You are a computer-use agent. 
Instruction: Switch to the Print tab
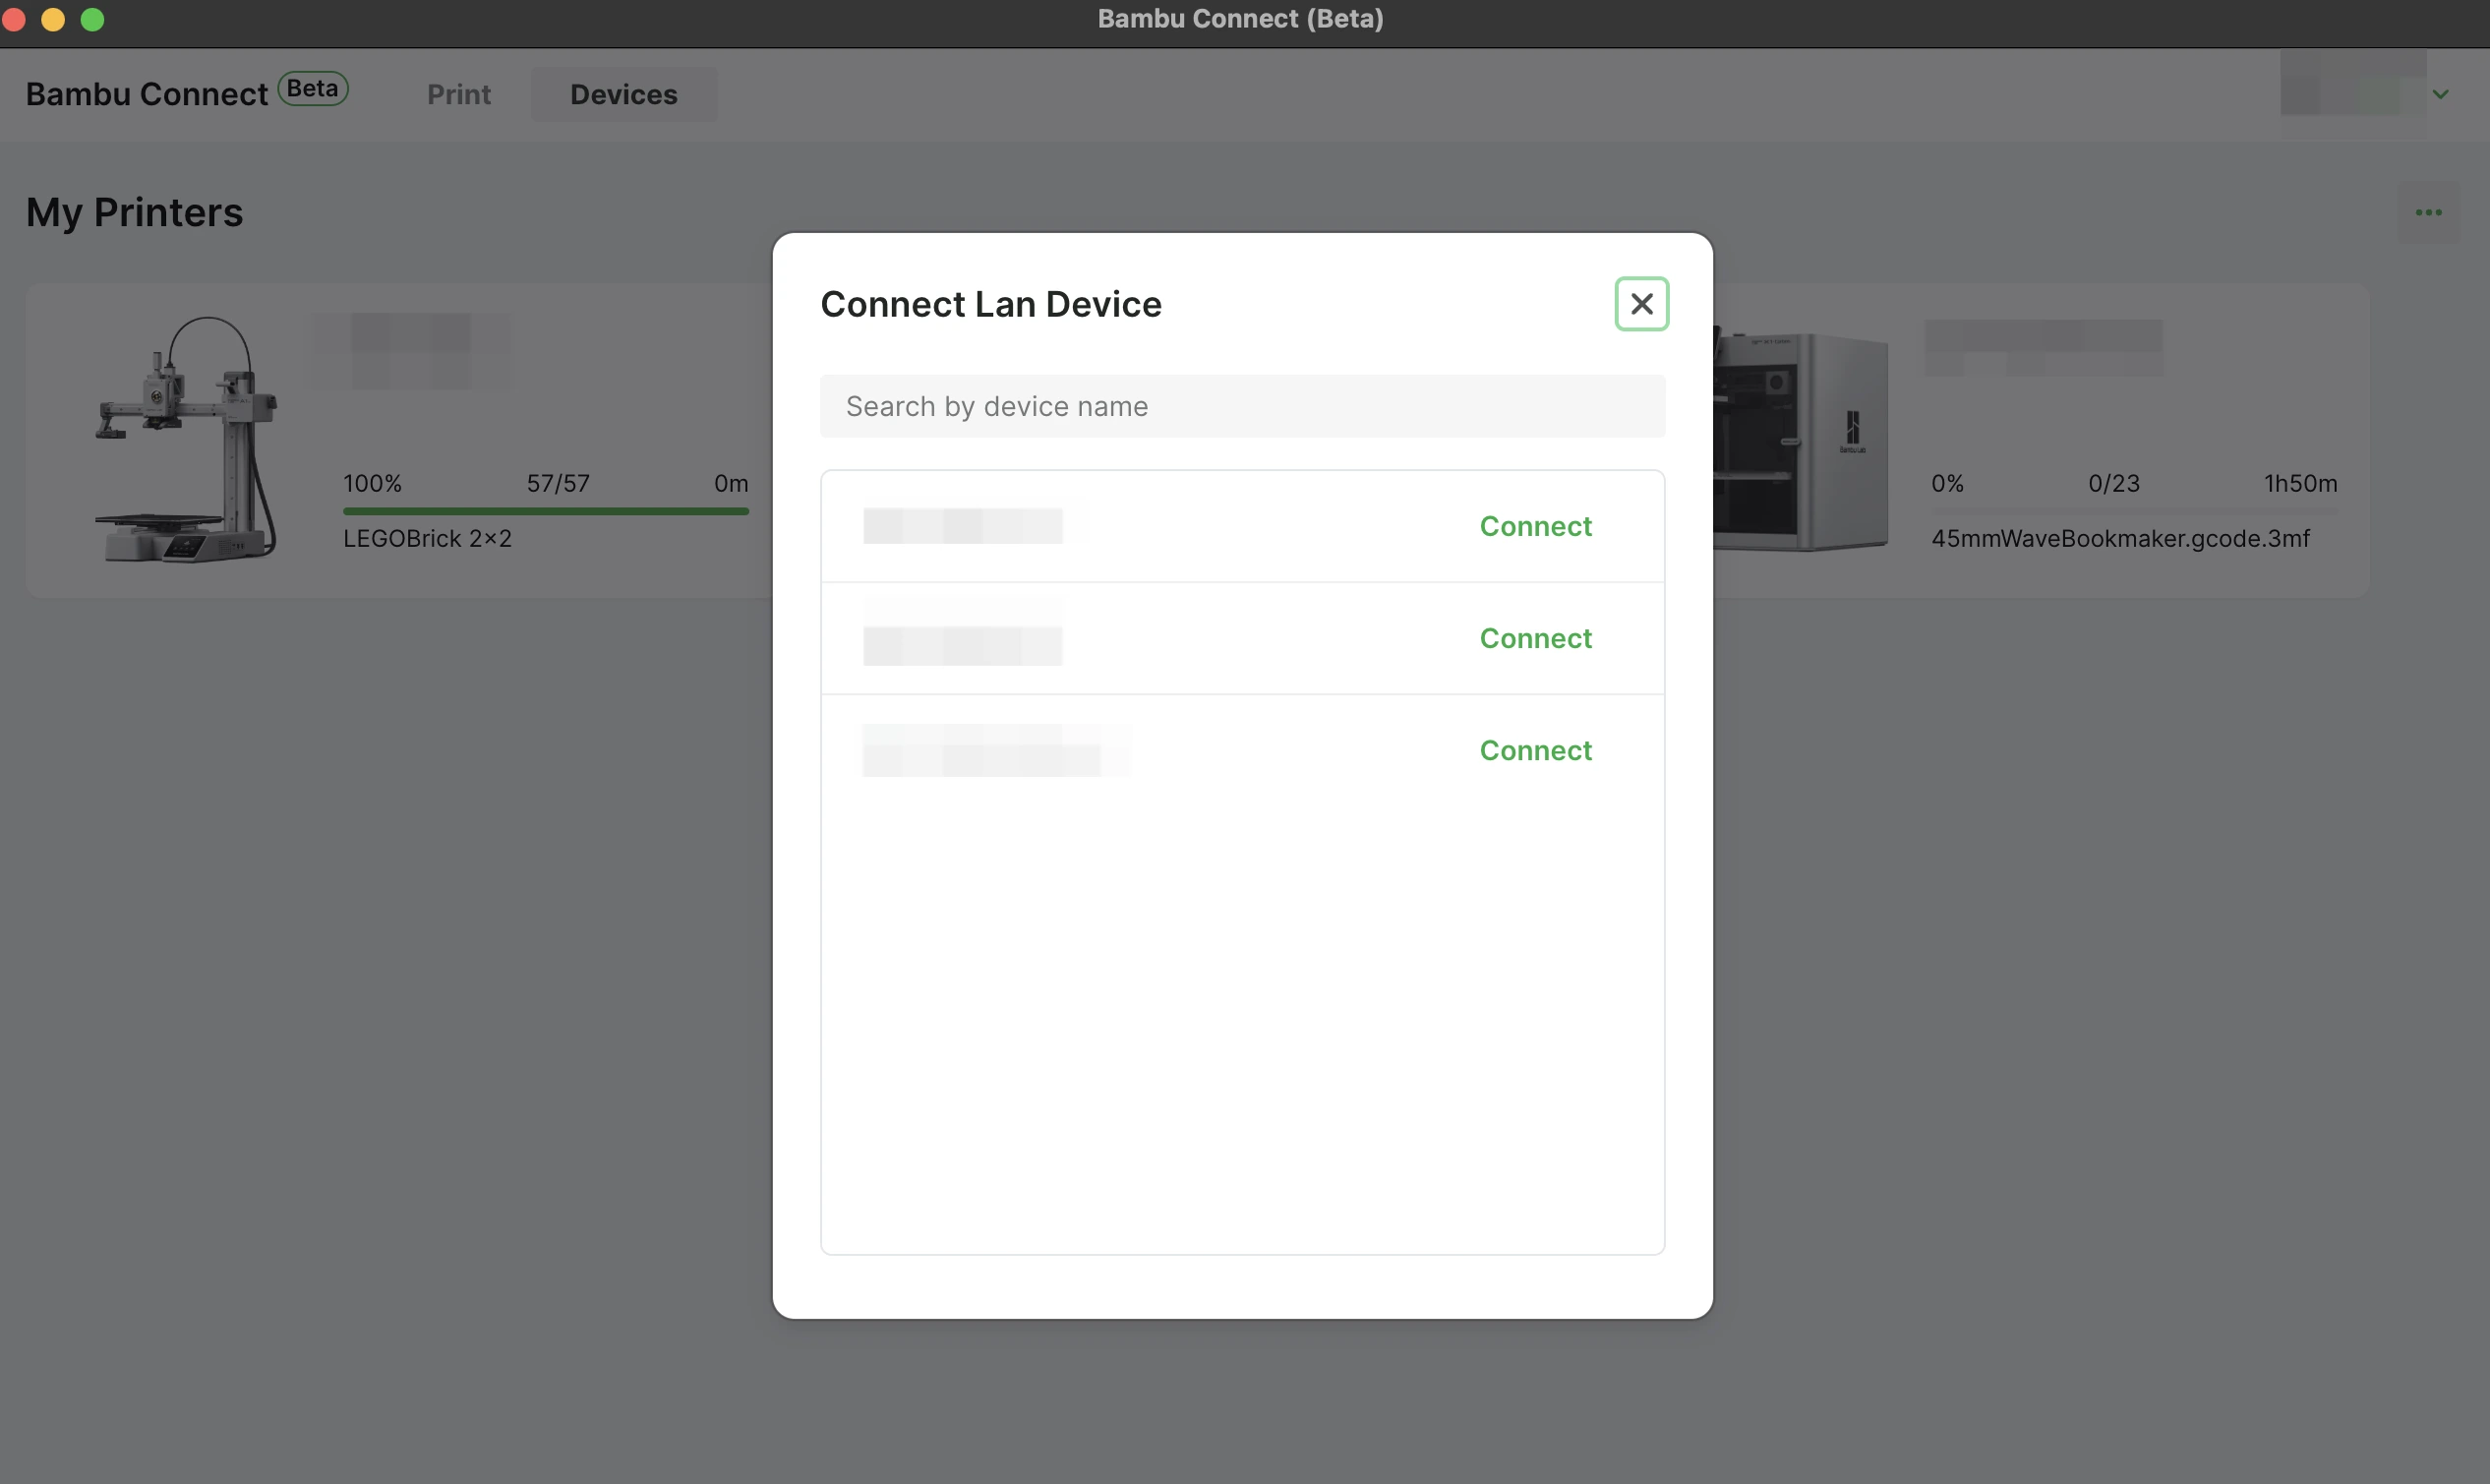click(459, 94)
